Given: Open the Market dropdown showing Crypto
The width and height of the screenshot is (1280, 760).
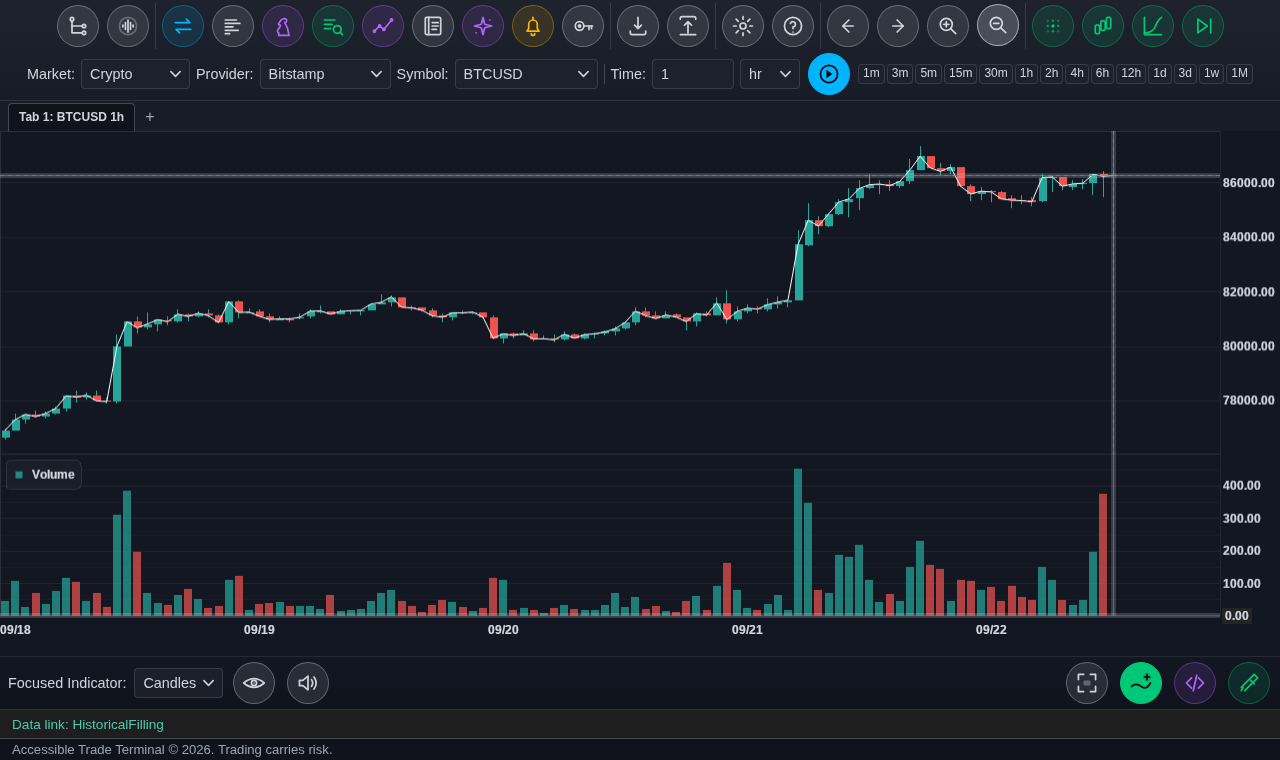Looking at the screenshot, I should (135, 74).
